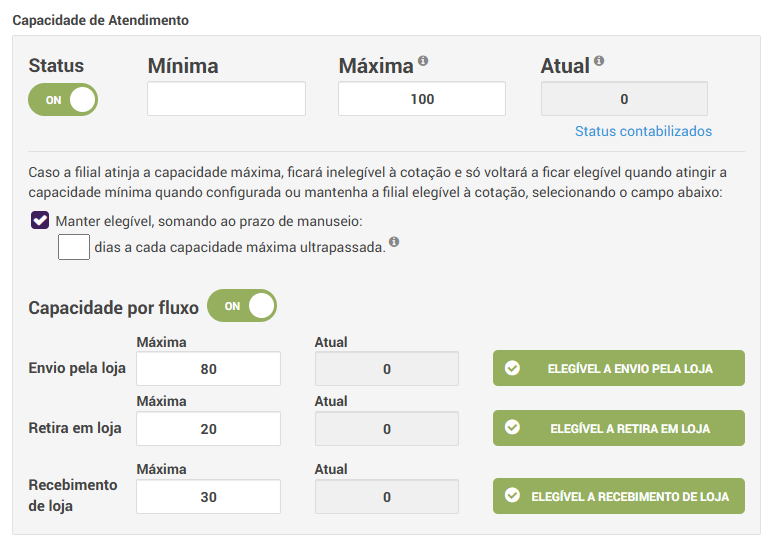Viewport: 771px width, 550px height.
Task: Click checkmark icon in Retira em loja button
Action: coord(513,428)
